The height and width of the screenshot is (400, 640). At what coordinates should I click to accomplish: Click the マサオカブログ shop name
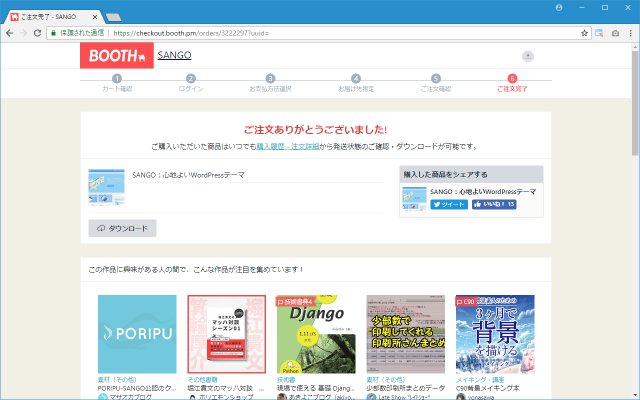click(x=130, y=397)
